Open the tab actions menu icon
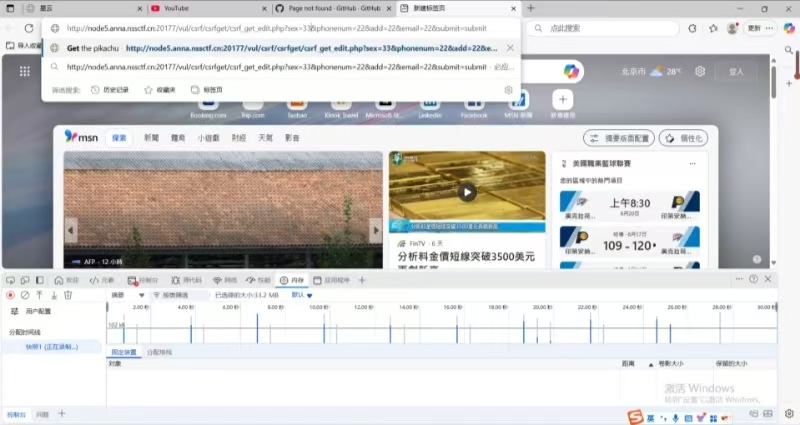The image size is (800, 425). click(10, 8)
